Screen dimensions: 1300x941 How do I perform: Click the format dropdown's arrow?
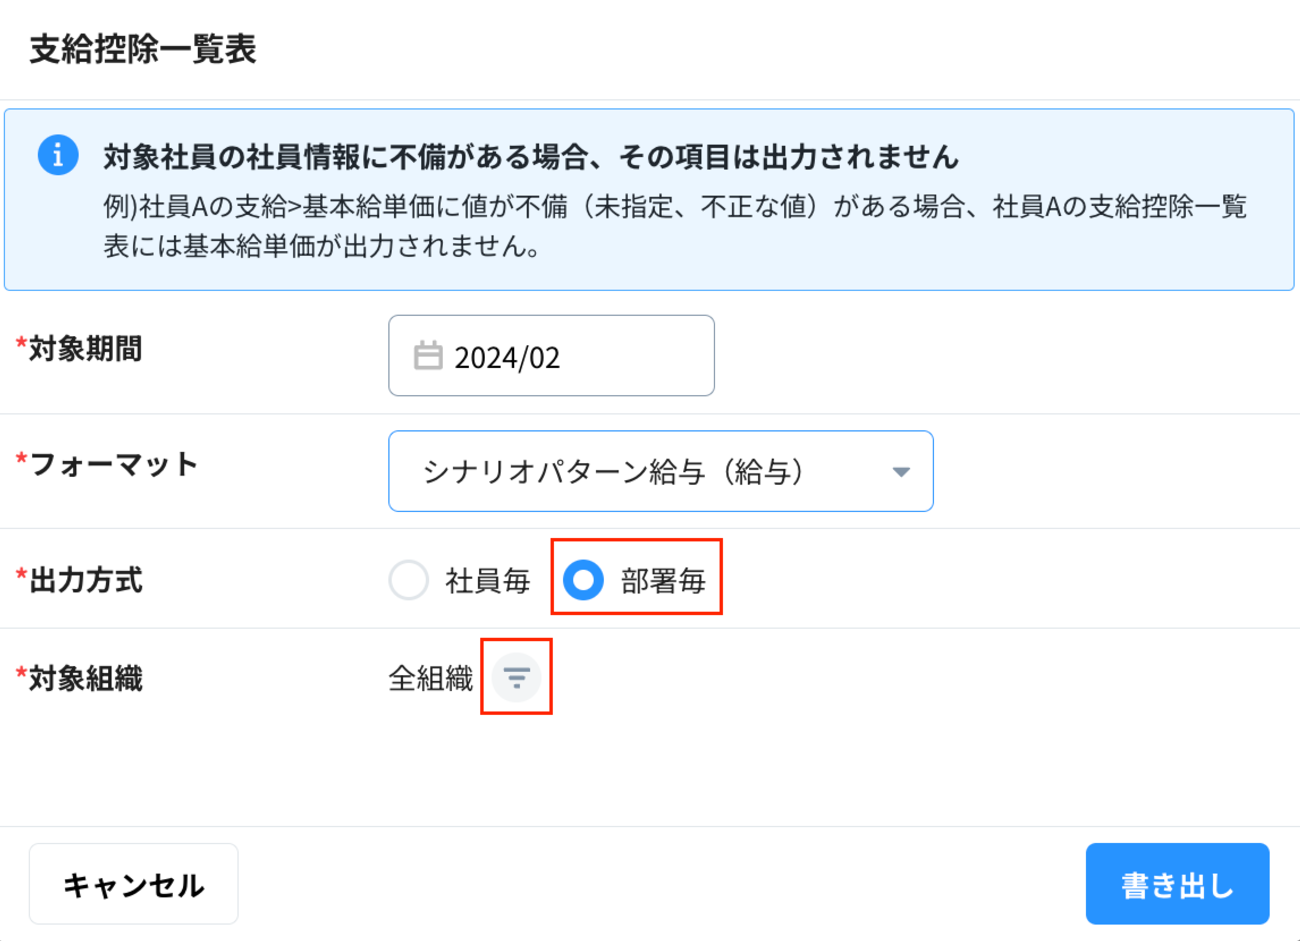901,472
